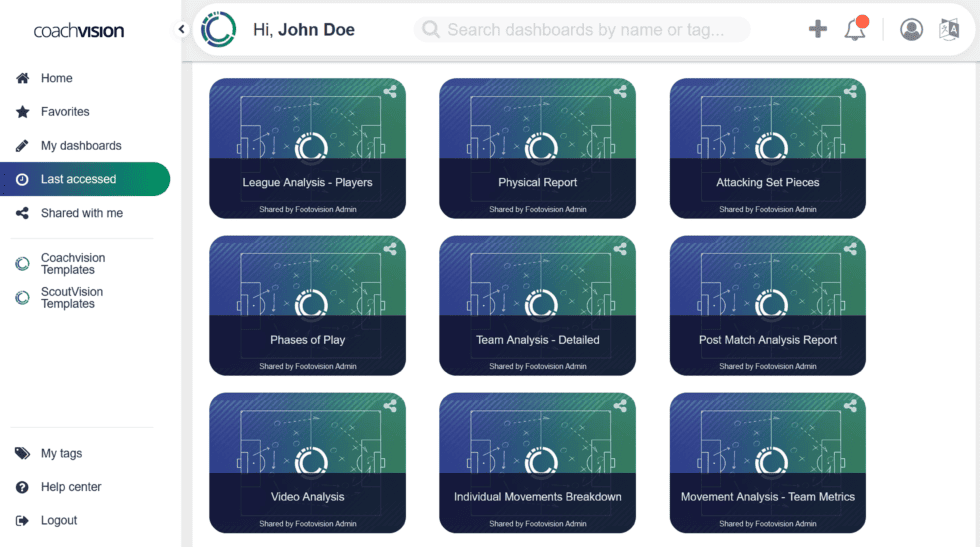The height and width of the screenshot is (547, 980).
Task: Click share icon on Physical Report card
Action: [620, 92]
